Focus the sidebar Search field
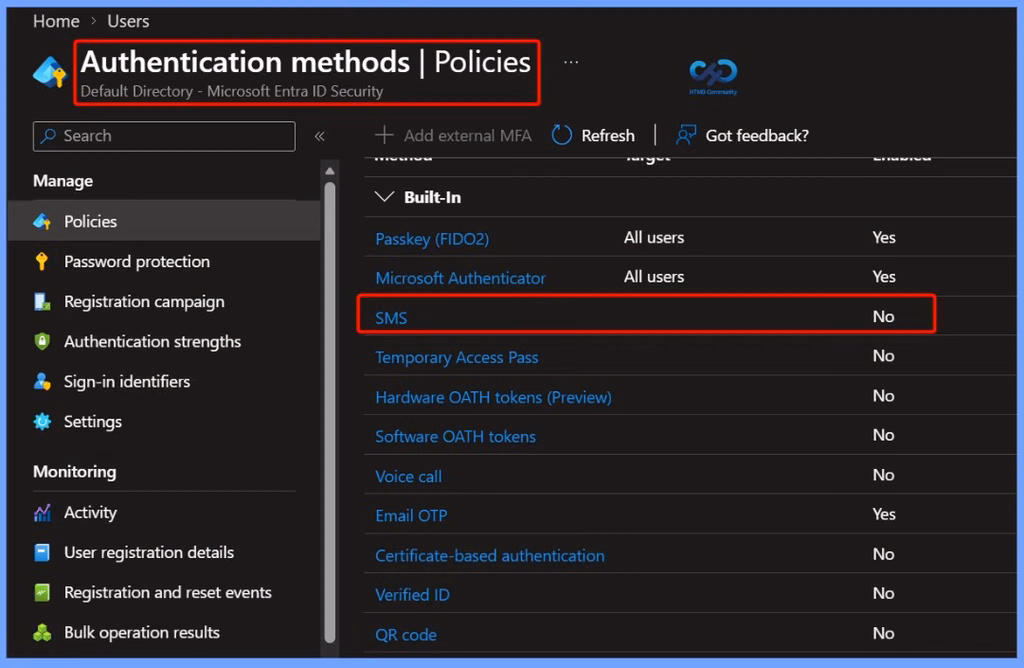1024x668 pixels. (164, 136)
